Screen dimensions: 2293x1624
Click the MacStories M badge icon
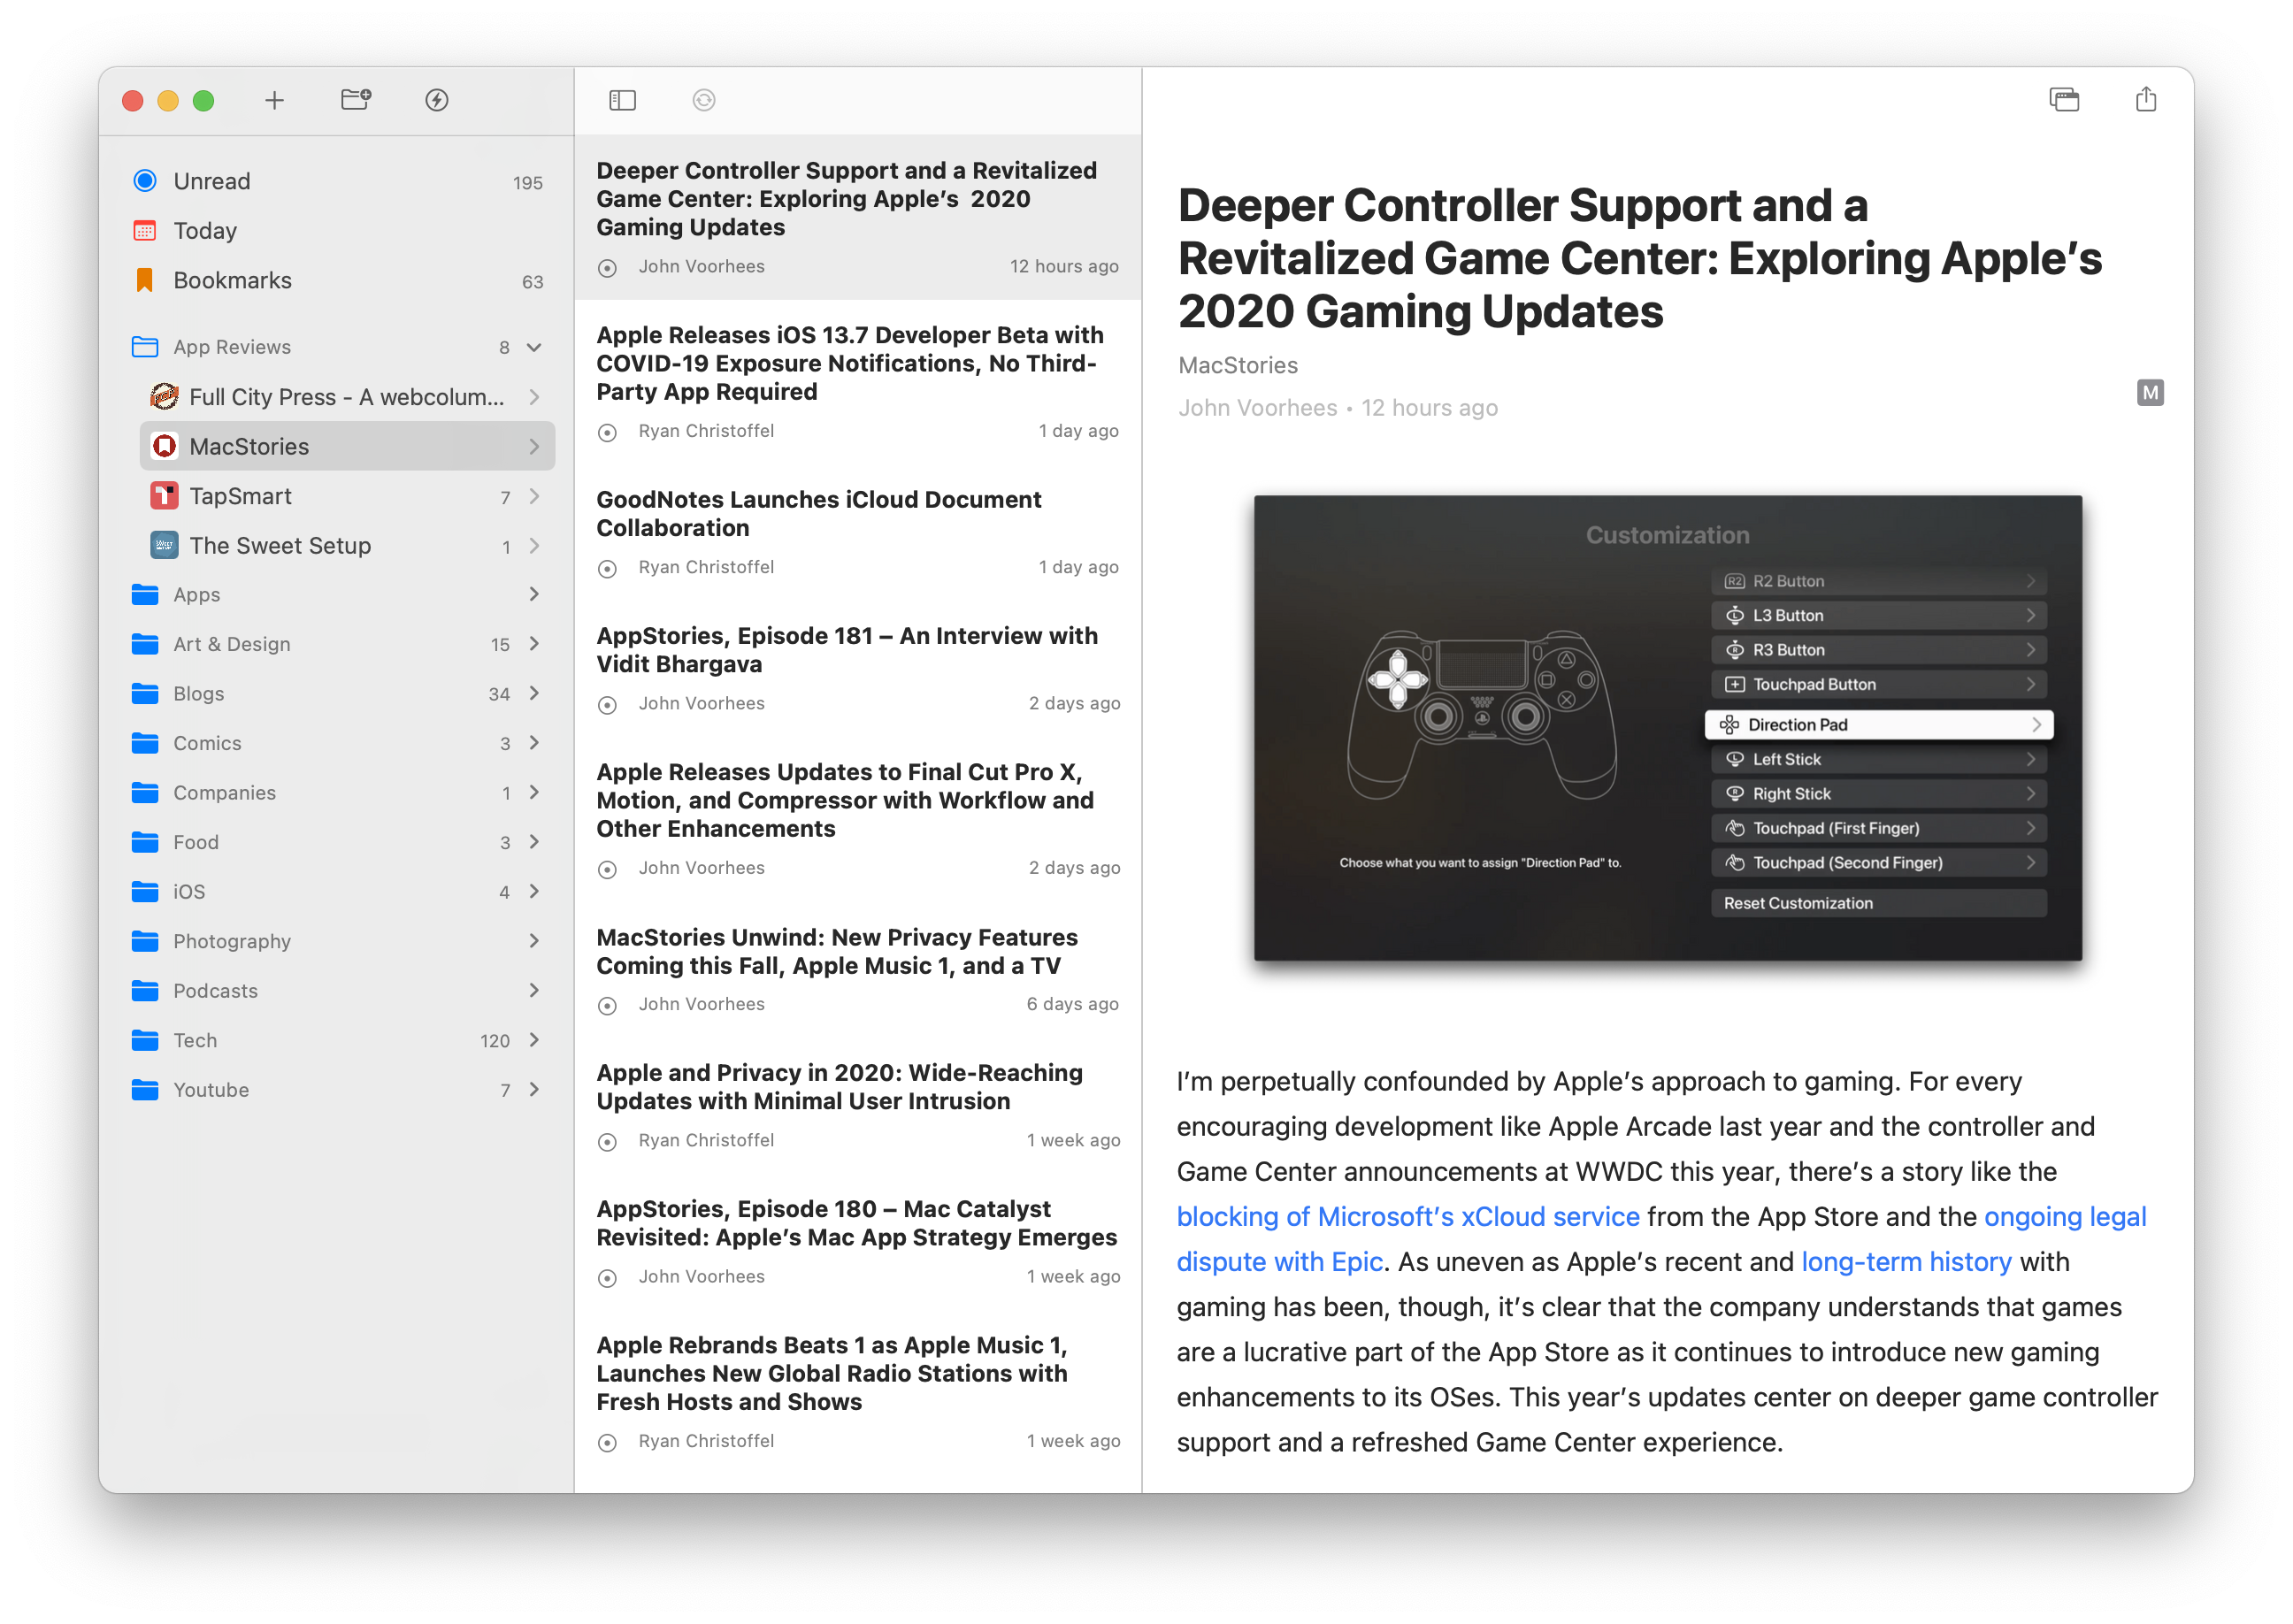coord(2150,393)
